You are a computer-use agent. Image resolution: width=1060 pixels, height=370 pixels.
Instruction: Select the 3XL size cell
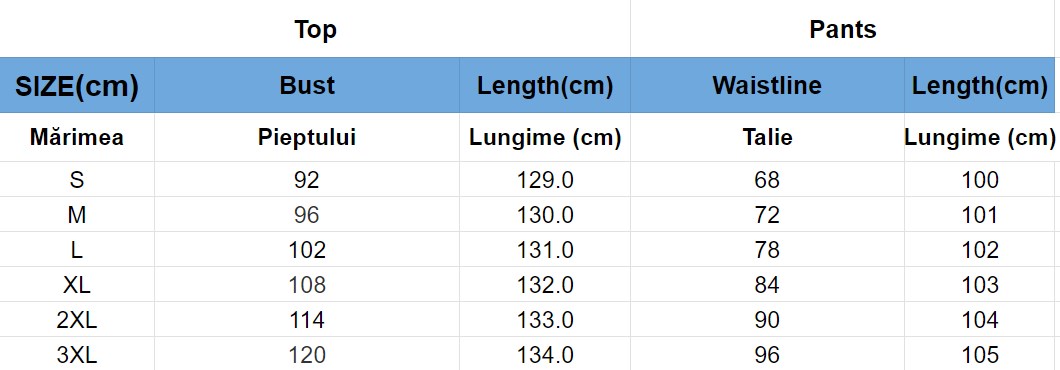(77, 354)
